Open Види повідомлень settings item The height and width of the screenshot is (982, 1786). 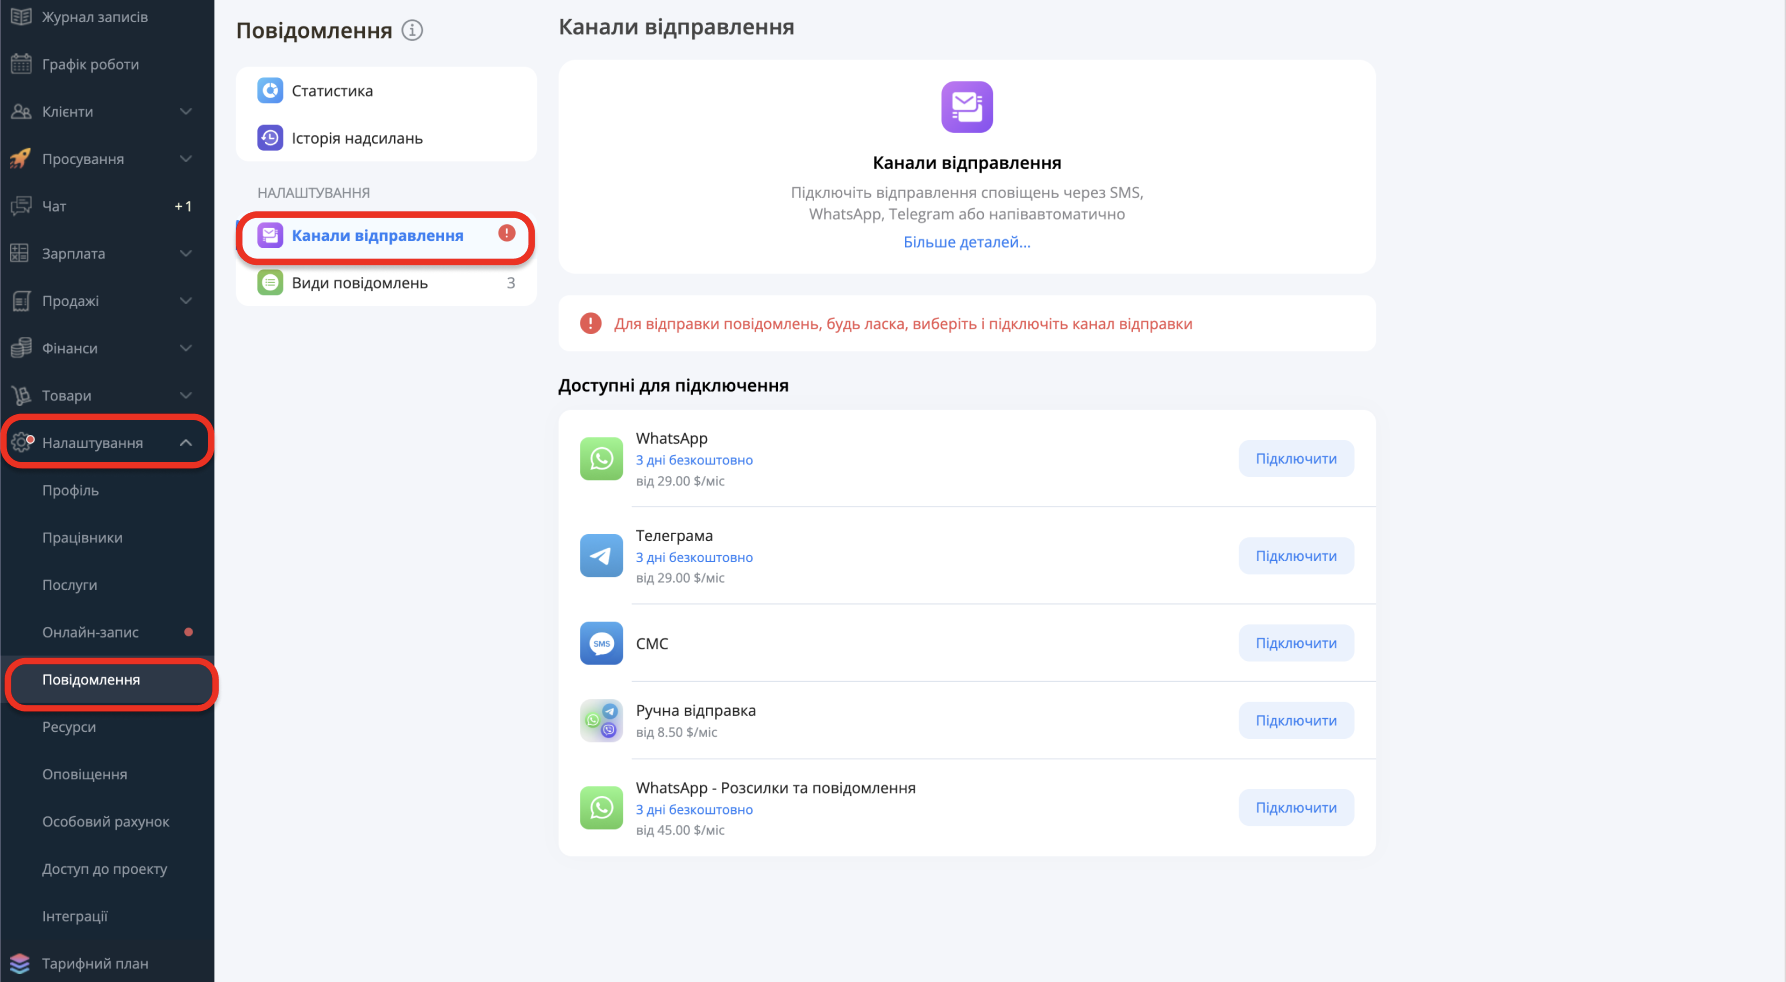(x=360, y=283)
